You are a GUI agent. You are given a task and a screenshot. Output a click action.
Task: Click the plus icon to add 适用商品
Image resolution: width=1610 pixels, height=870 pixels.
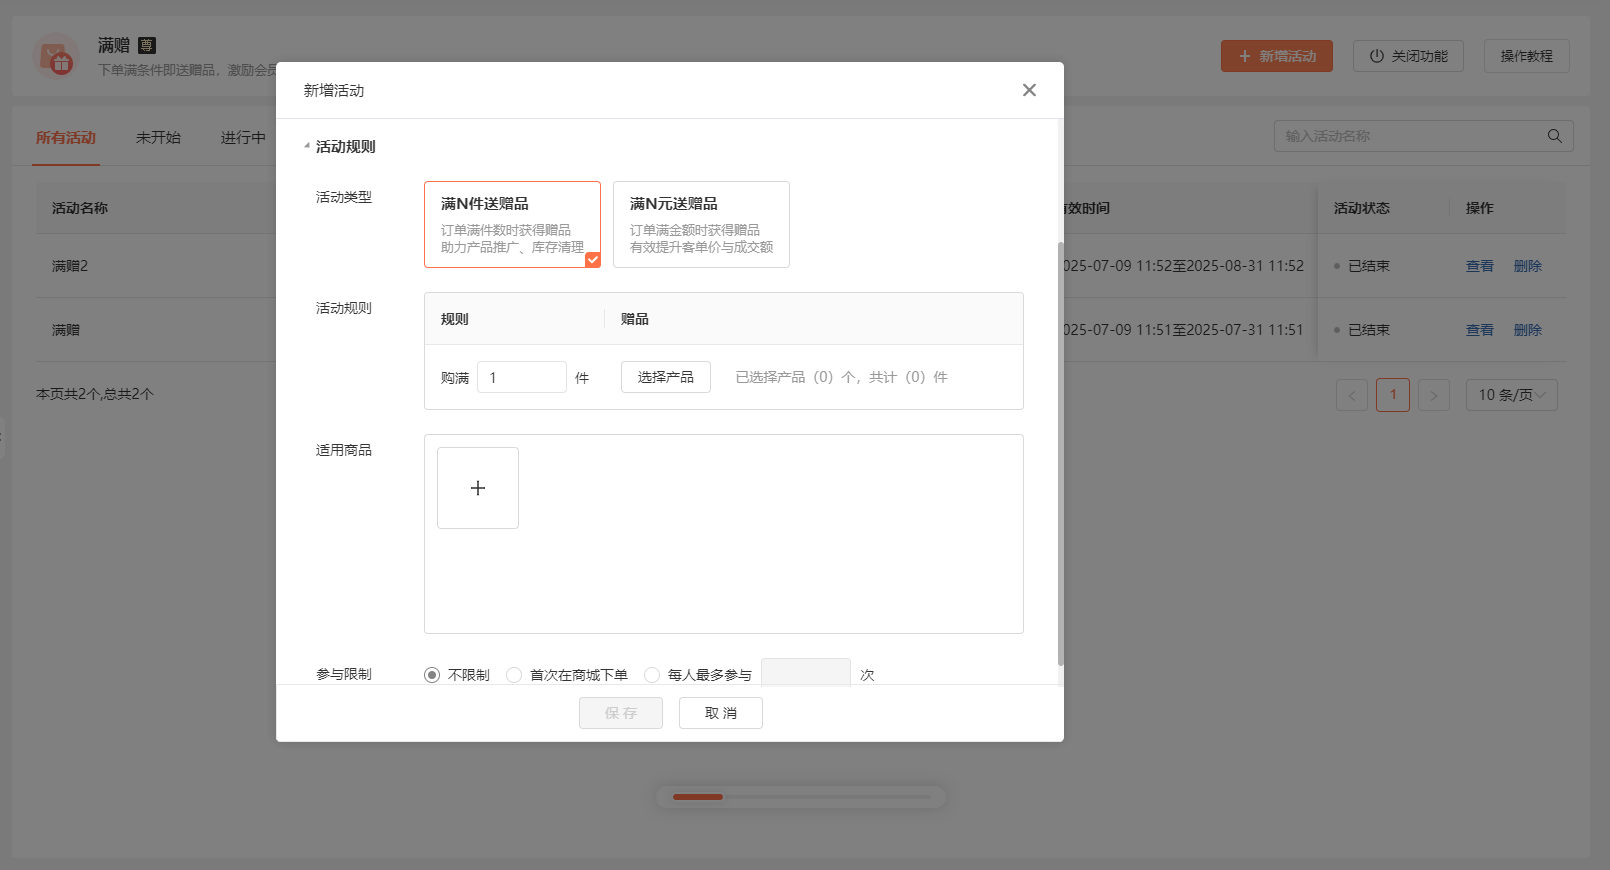coord(478,488)
